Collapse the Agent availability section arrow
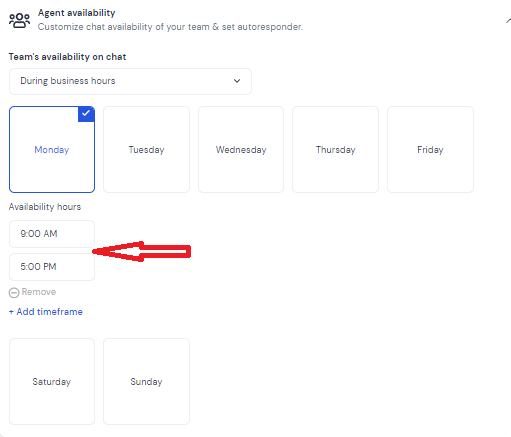 point(508,21)
